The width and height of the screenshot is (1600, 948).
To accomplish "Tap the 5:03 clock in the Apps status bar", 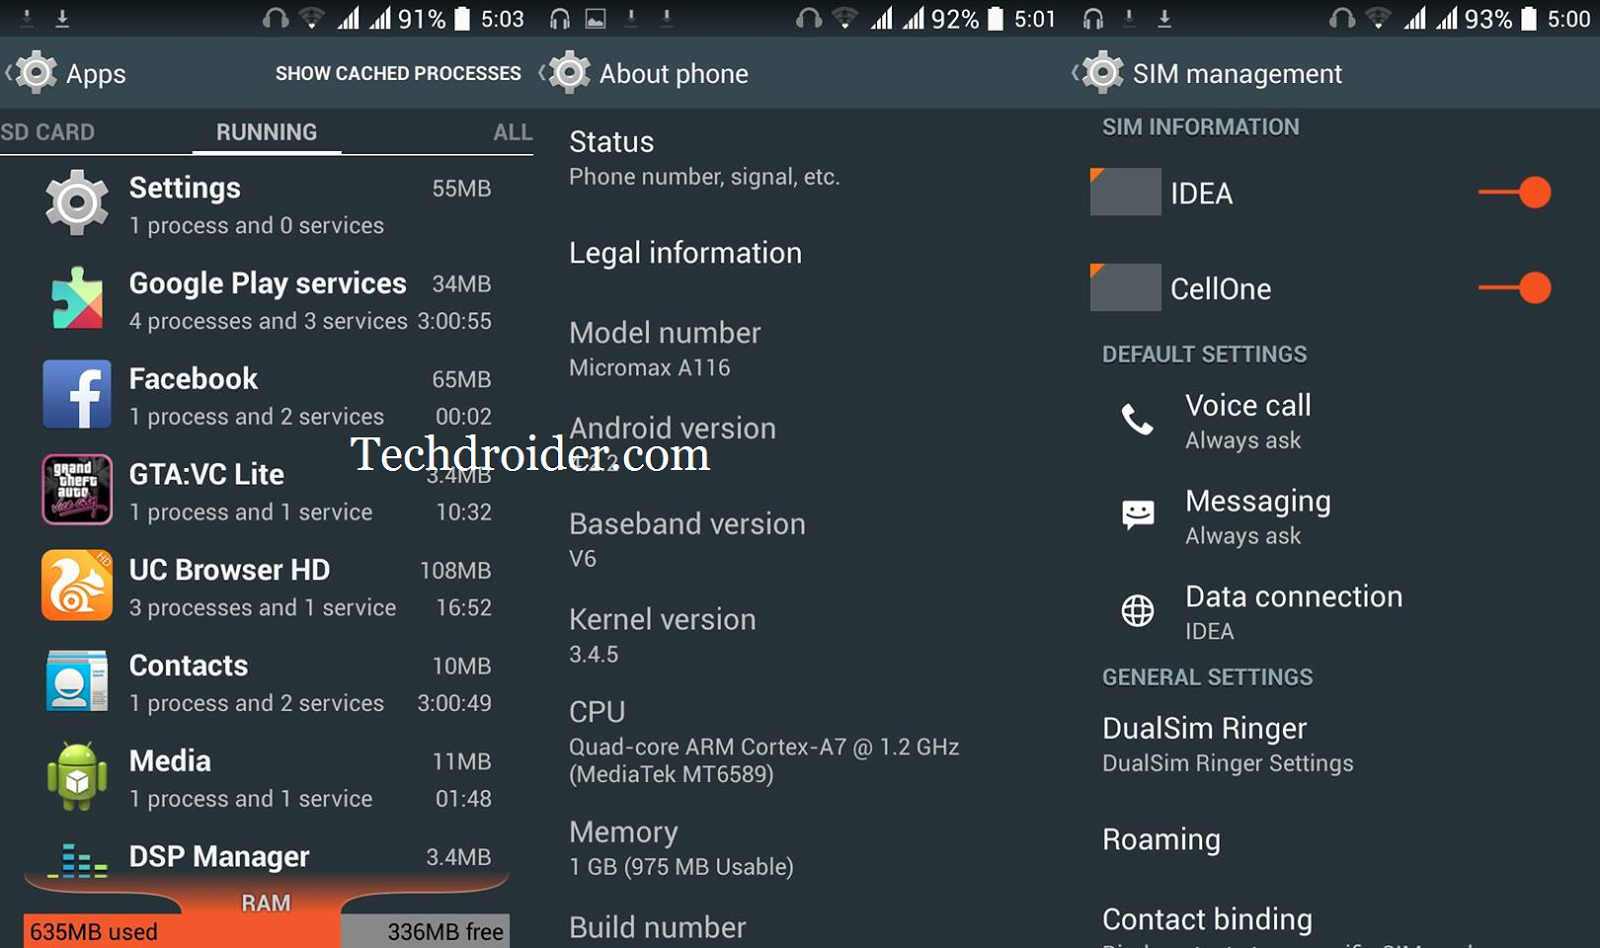I will pyautogui.click(x=502, y=19).
